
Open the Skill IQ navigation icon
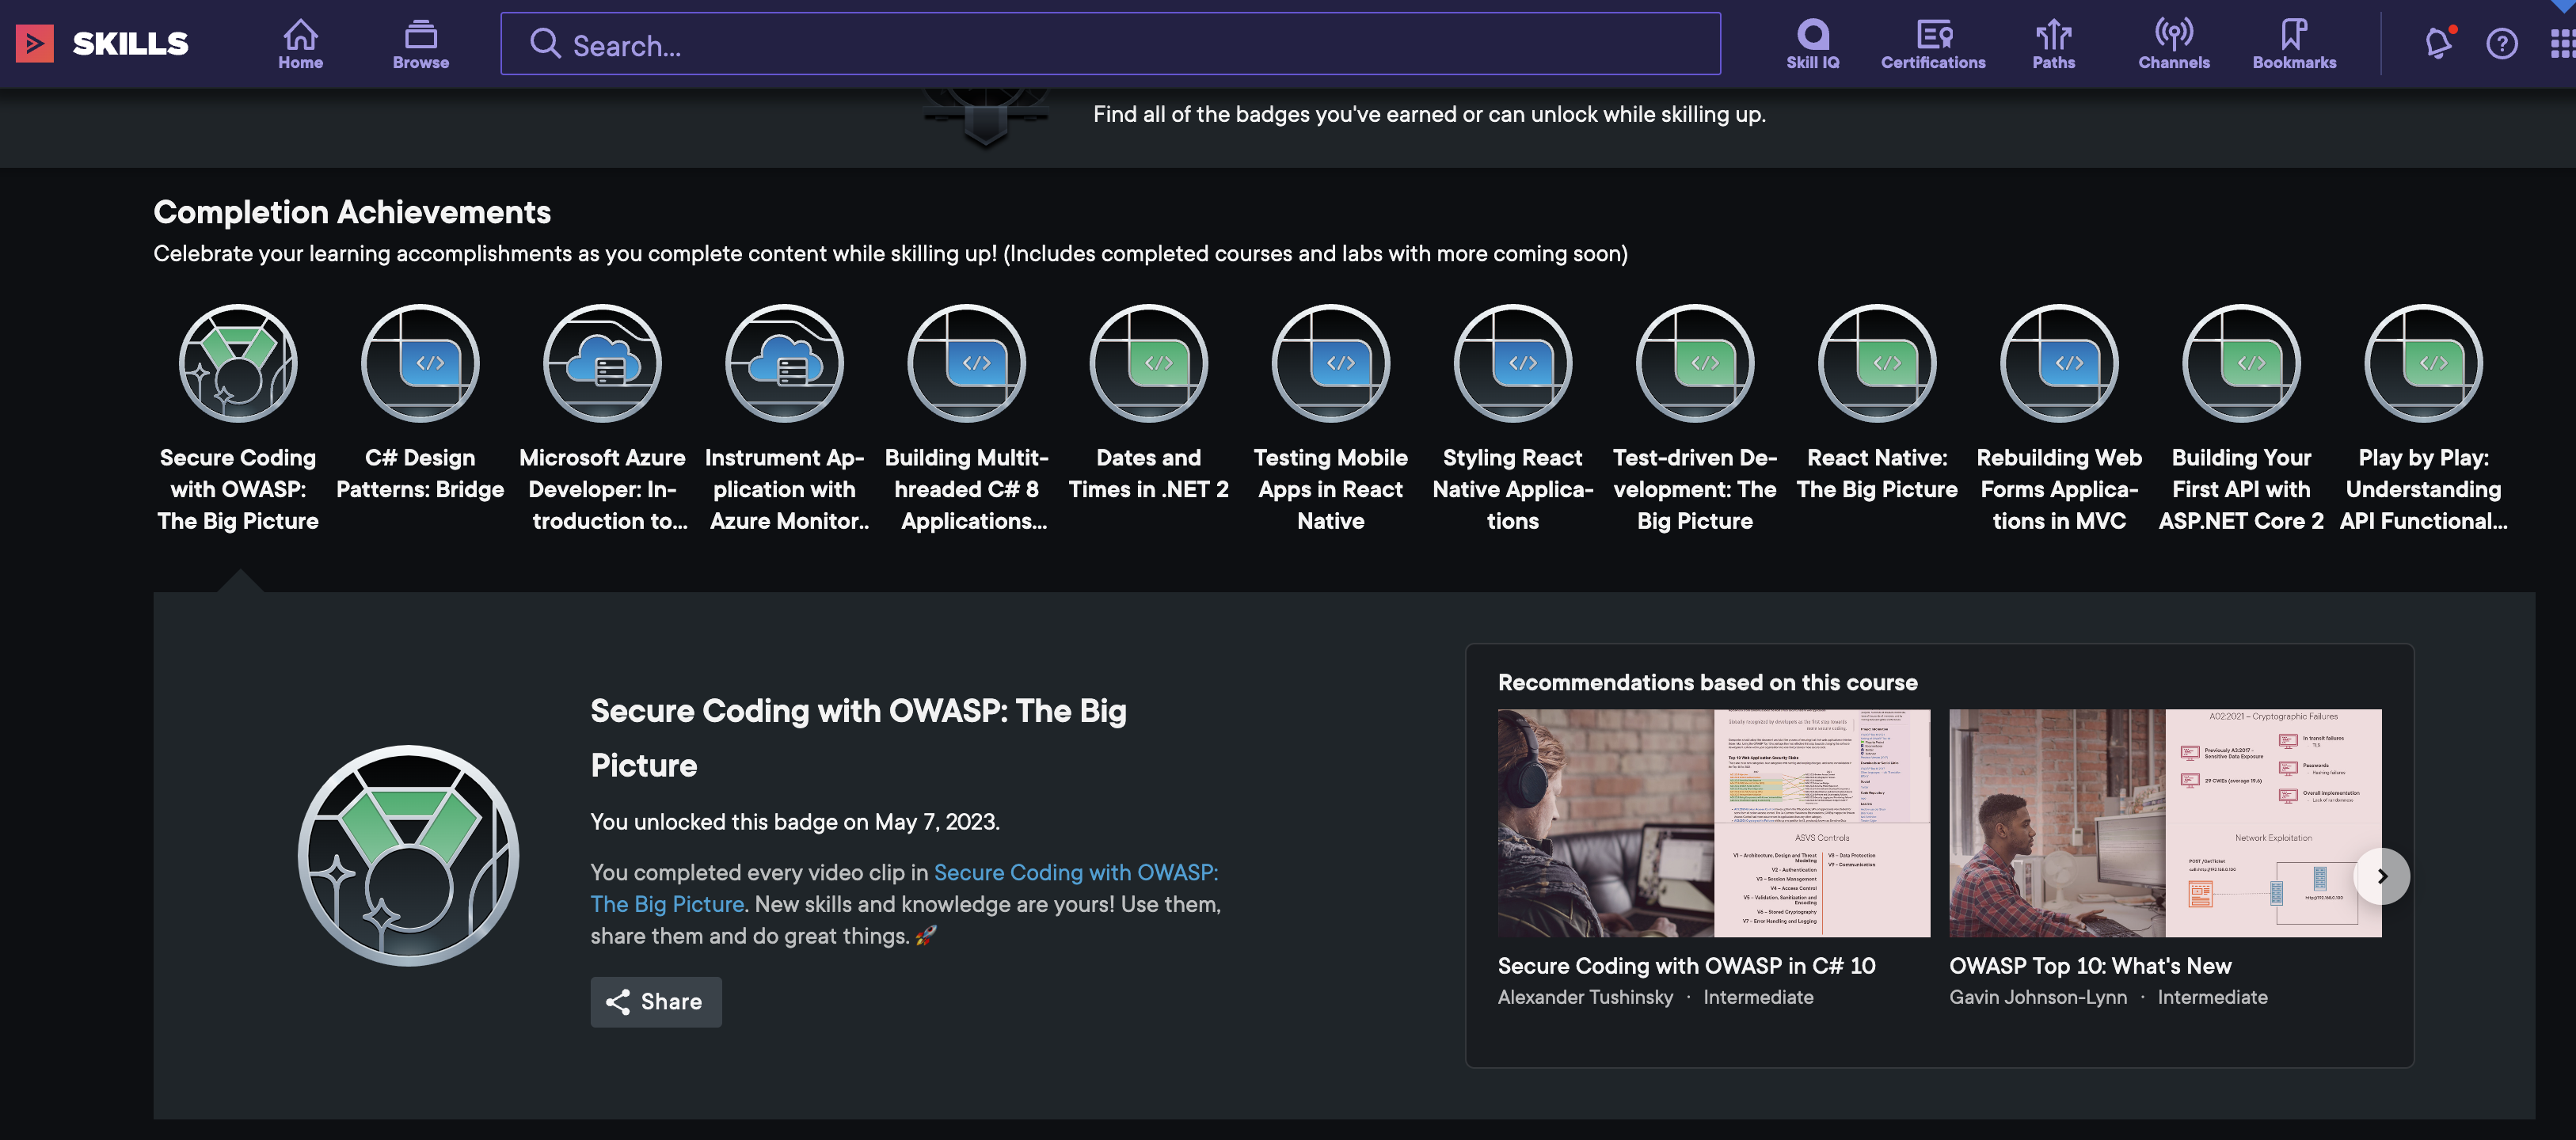coord(1812,43)
